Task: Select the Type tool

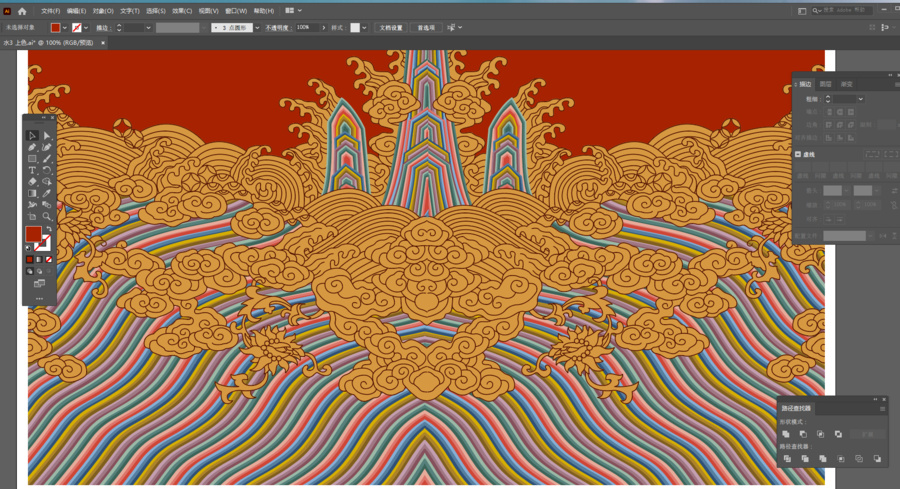Action: tap(32, 170)
